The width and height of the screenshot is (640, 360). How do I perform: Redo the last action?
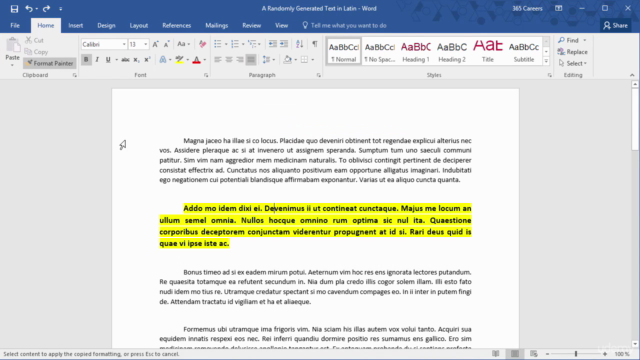pyautogui.click(x=46, y=9)
